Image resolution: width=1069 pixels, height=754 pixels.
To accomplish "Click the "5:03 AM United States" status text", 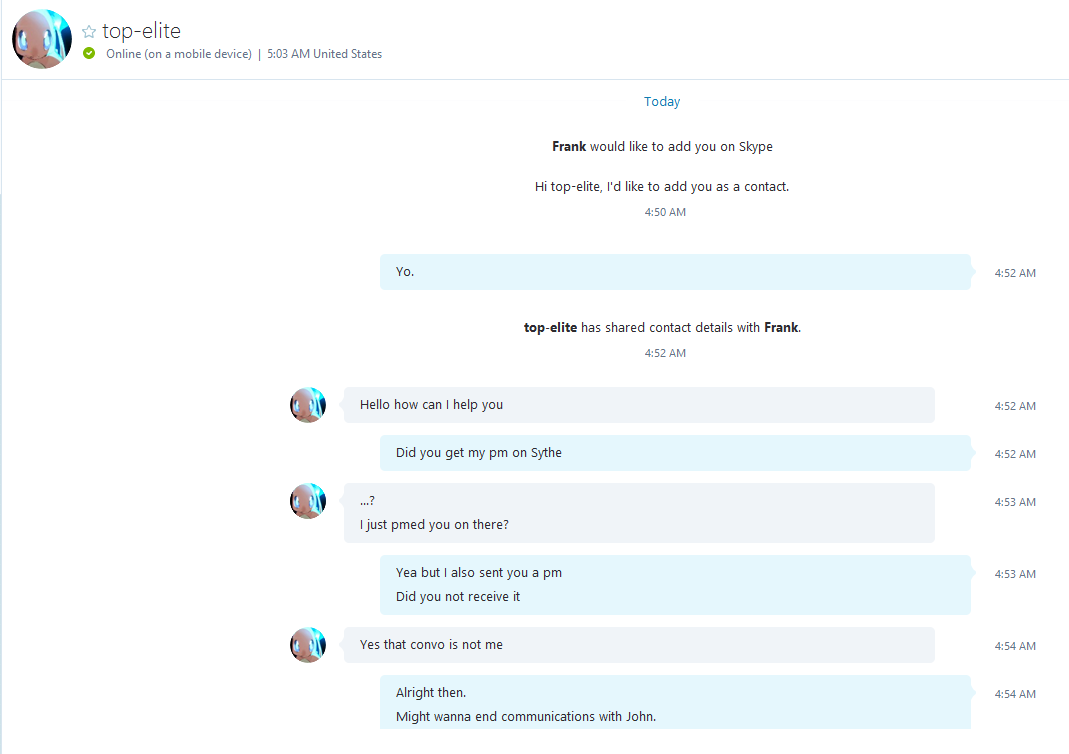I will point(325,54).
